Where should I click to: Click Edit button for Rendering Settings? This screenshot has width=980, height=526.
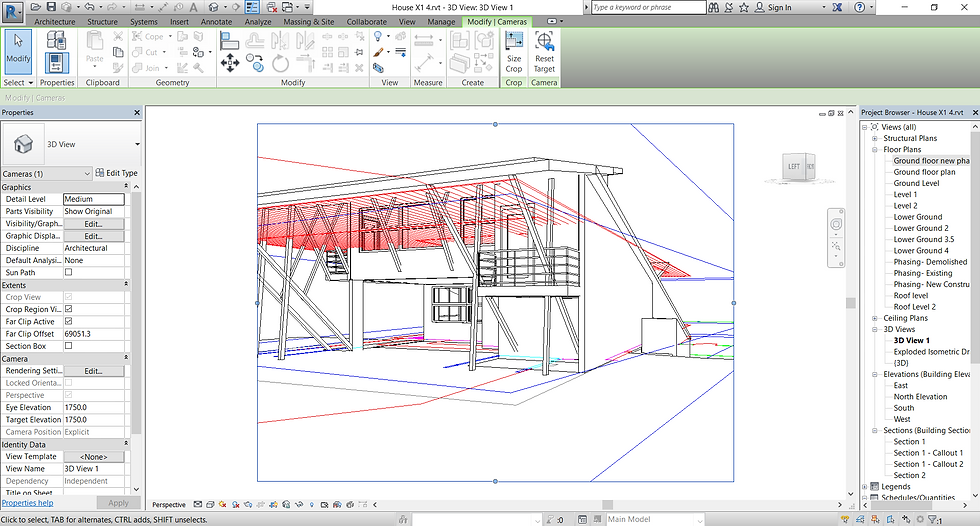point(93,371)
